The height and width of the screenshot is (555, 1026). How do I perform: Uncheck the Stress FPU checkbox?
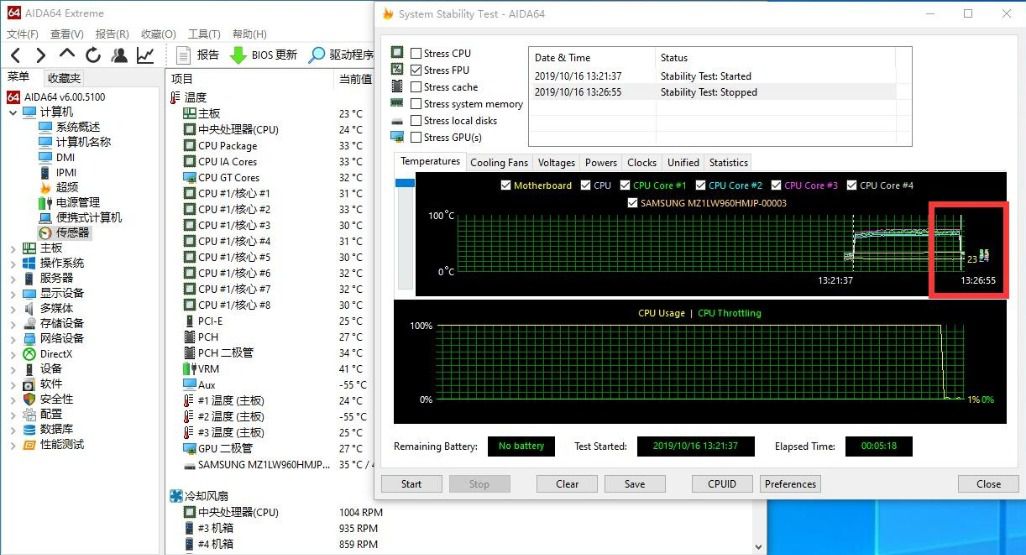tap(416, 70)
